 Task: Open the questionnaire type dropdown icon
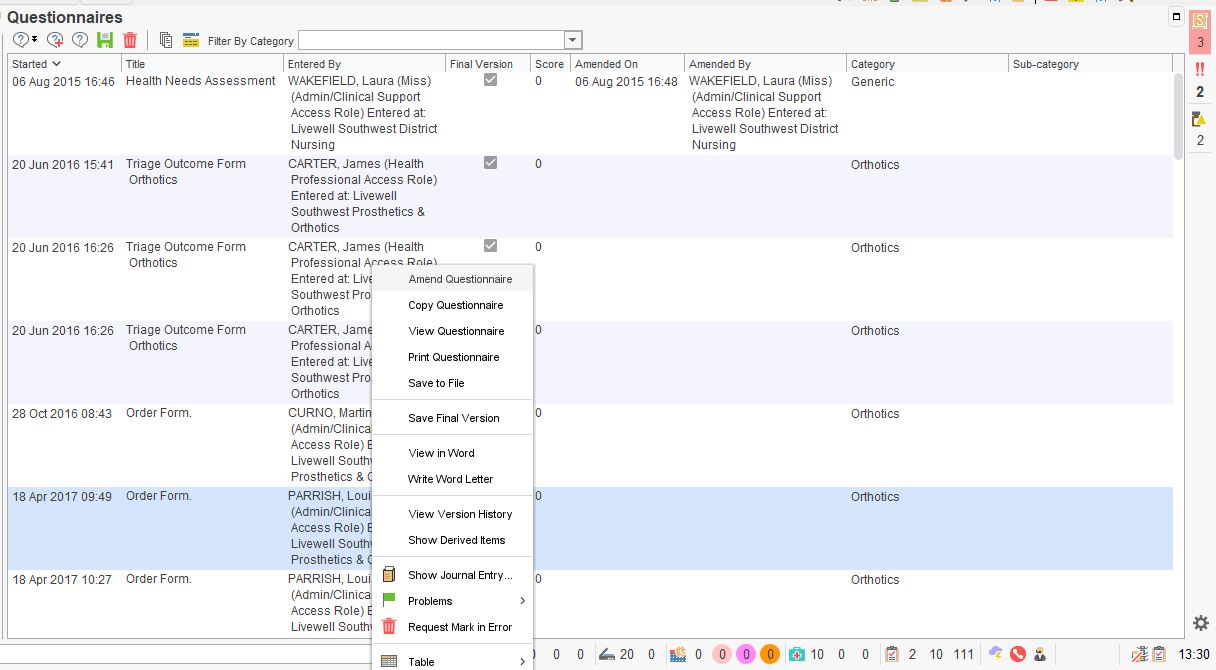[x=25, y=40]
